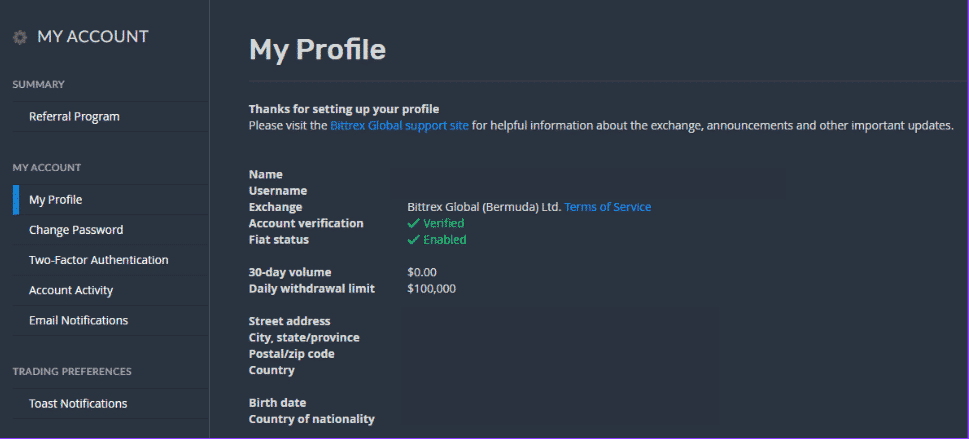The width and height of the screenshot is (969, 439).
Task: Click the $100,000 withdrawal limit value
Action: click(x=431, y=289)
